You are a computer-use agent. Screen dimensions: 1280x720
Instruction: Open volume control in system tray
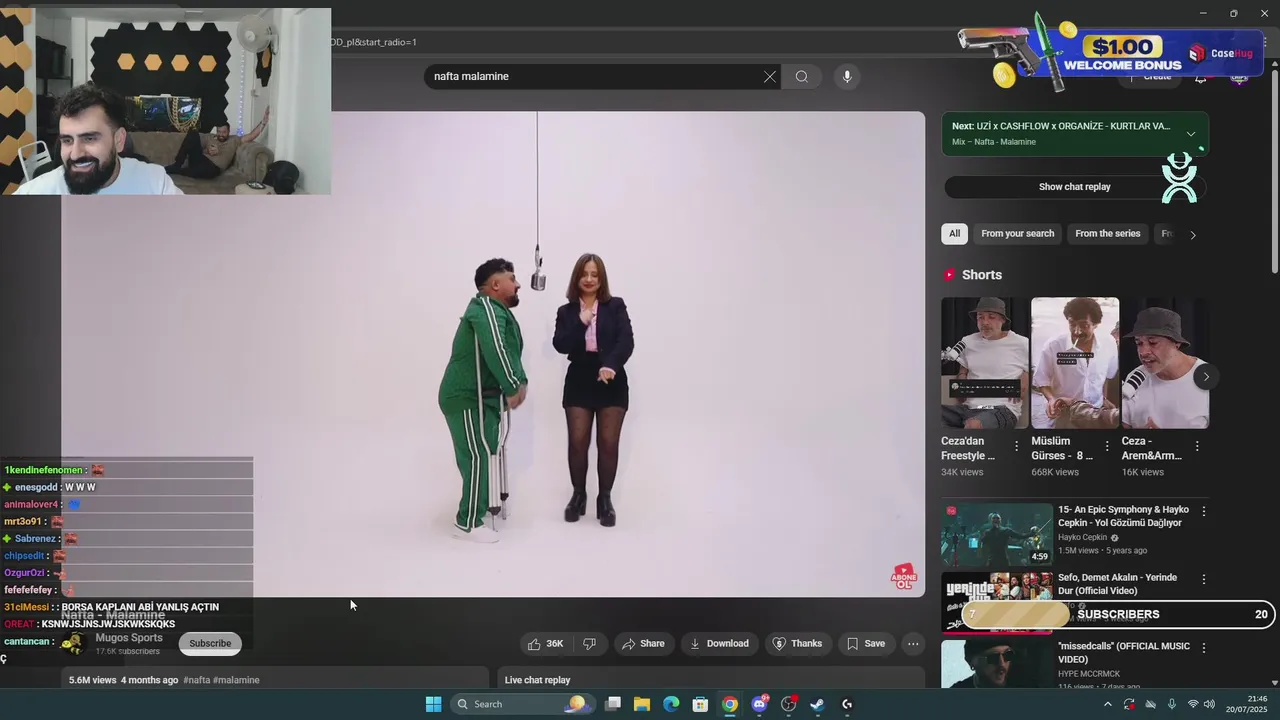(x=1209, y=704)
